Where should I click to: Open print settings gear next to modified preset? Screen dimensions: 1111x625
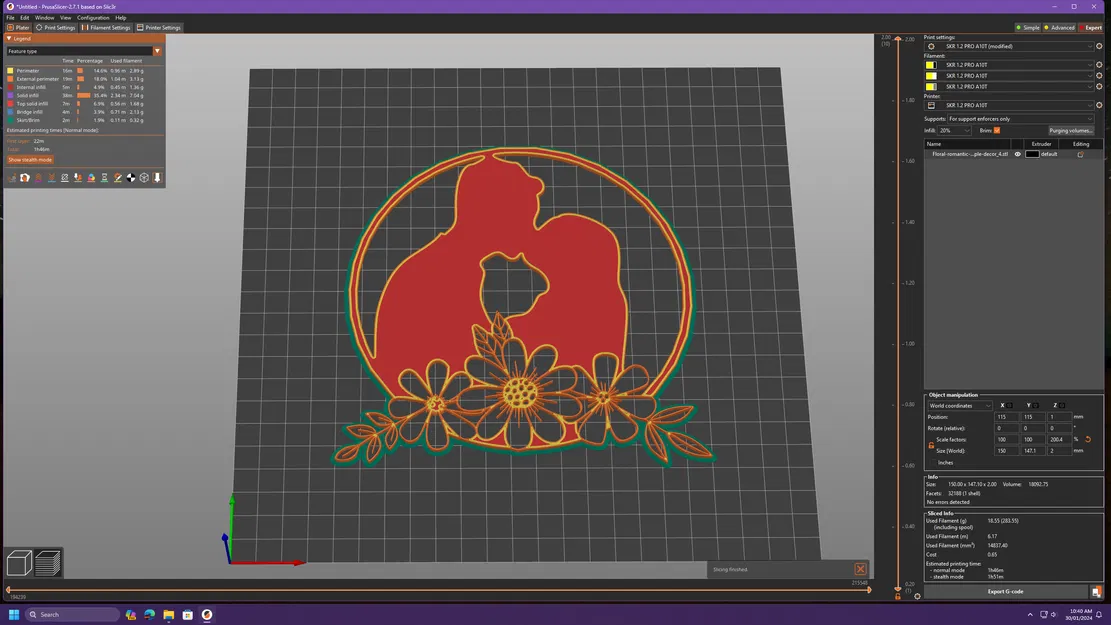[1099, 46]
